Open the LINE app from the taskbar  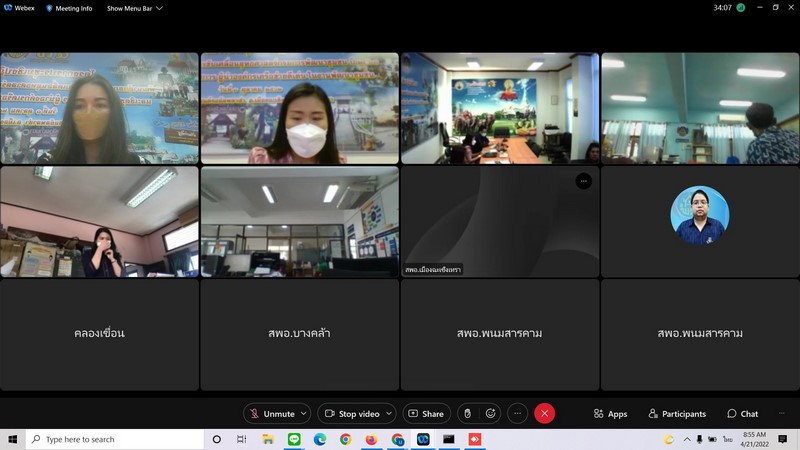294,439
